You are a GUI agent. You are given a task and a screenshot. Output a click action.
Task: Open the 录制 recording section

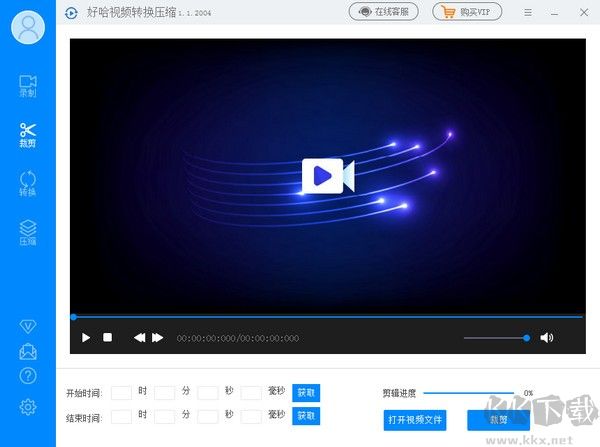[28, 86]
